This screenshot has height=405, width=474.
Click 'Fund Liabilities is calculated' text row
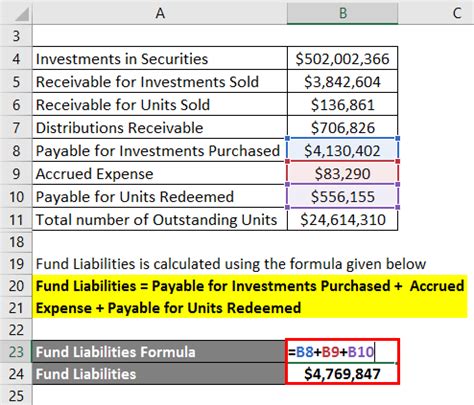click(231, 264)
